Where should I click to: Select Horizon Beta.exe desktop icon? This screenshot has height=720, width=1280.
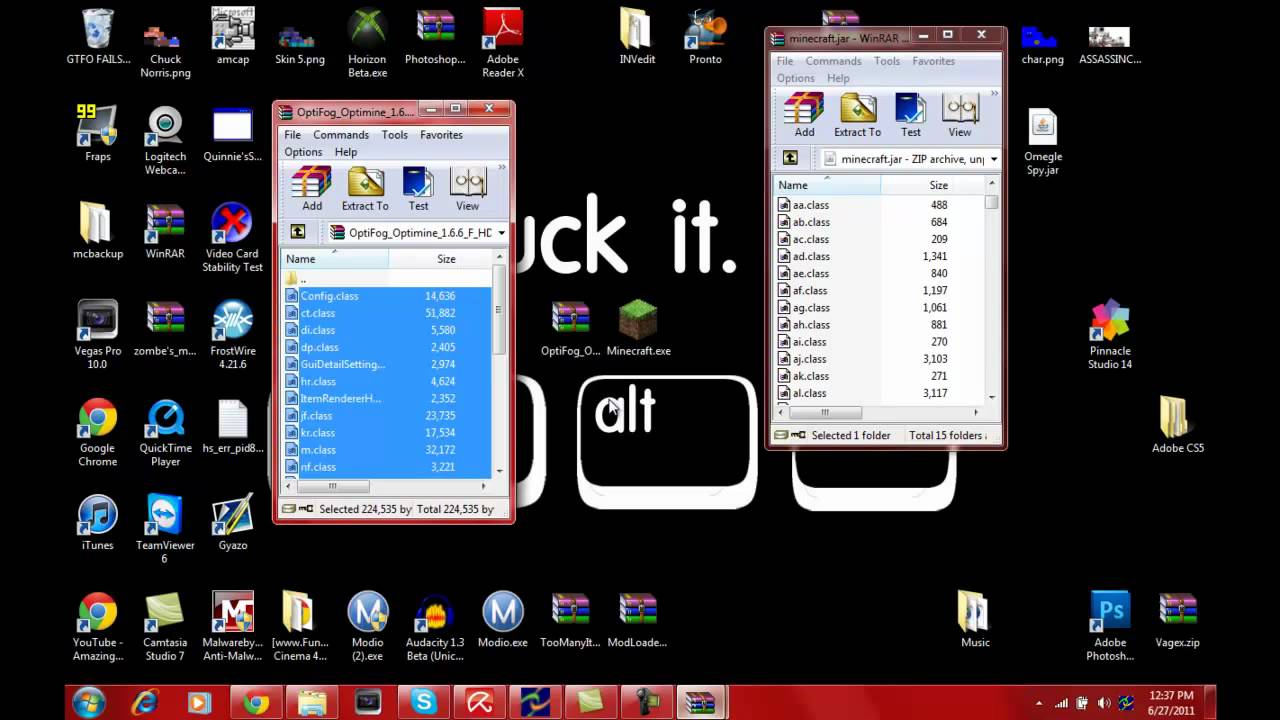(x=367, y=43)
